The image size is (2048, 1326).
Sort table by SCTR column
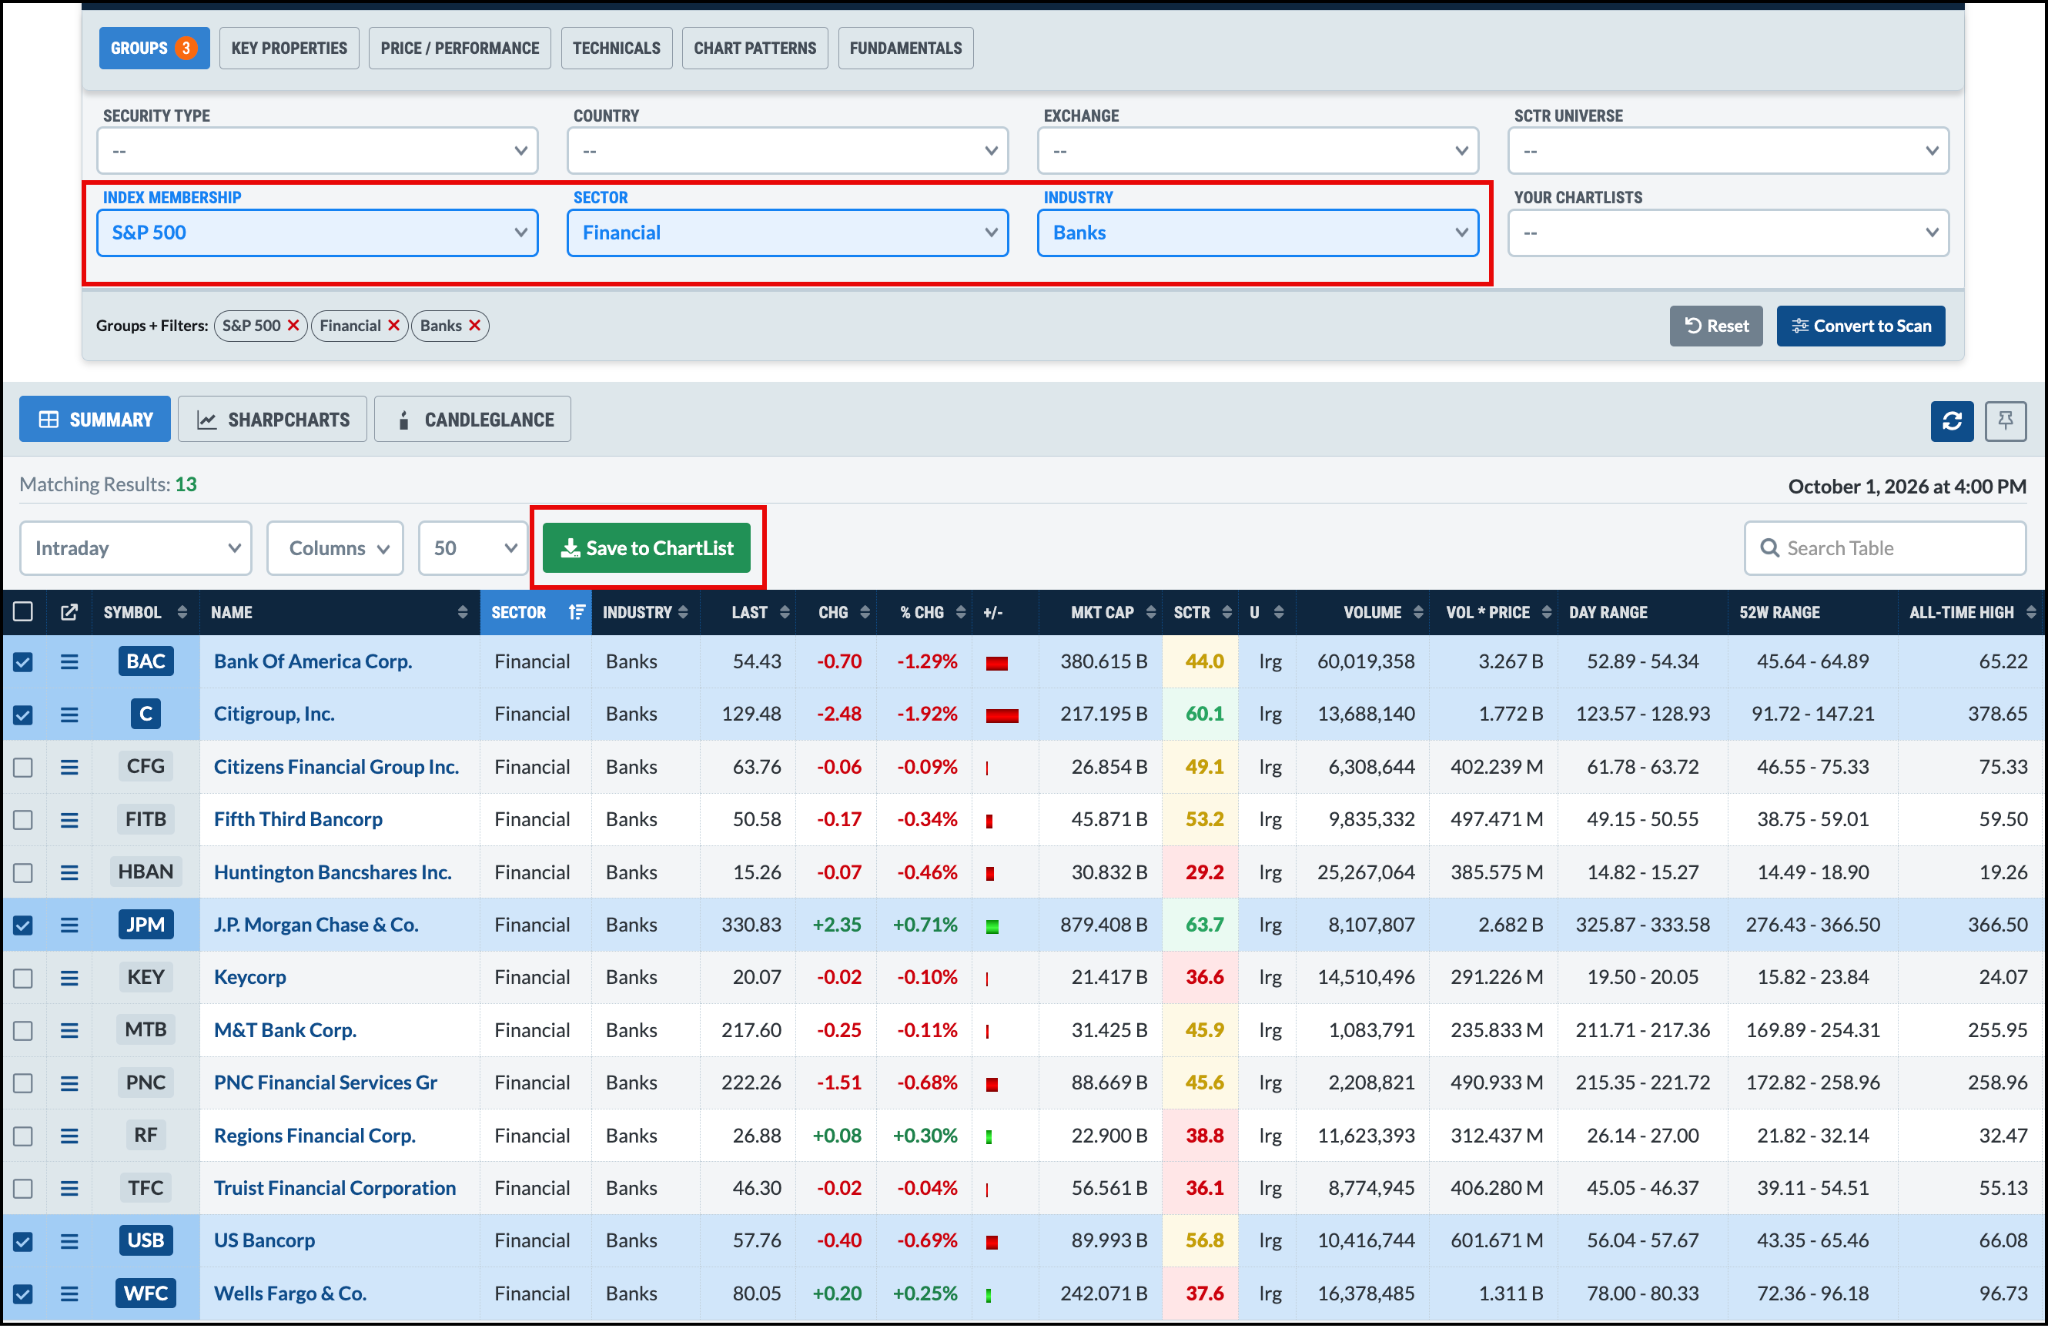click(x=1202, y=612)
